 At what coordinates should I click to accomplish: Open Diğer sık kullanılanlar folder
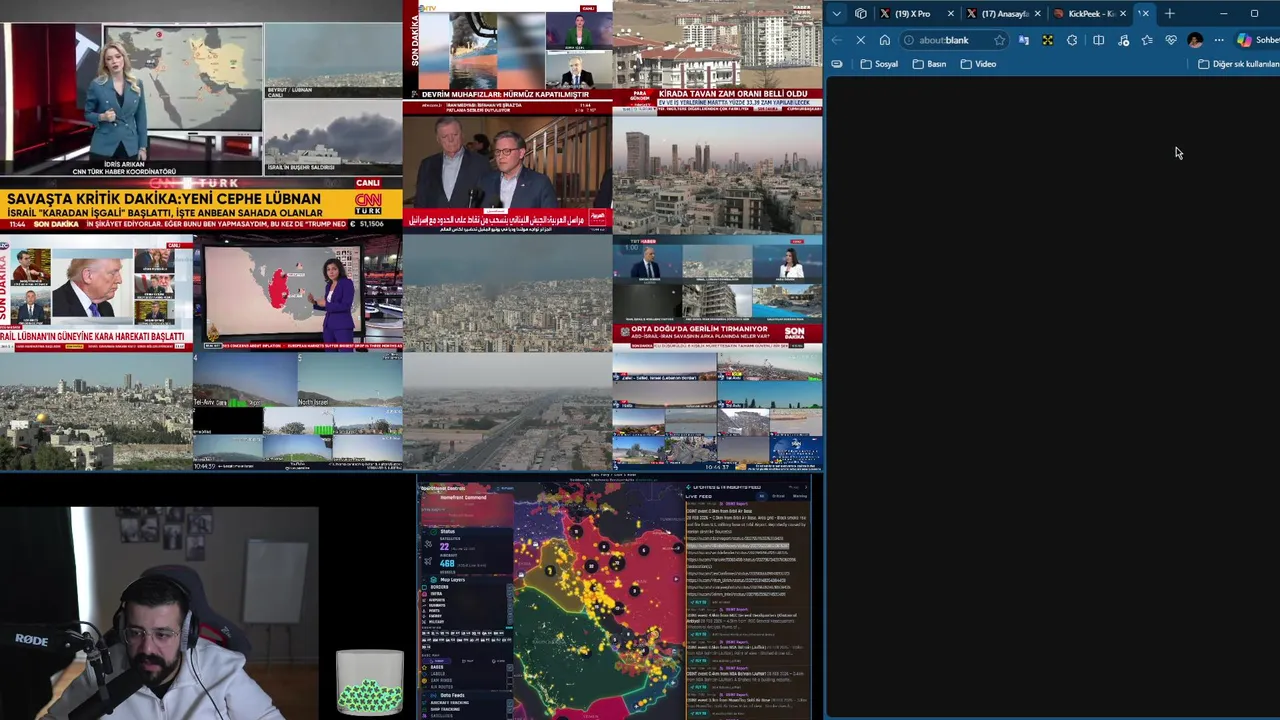coord(1238,64)
